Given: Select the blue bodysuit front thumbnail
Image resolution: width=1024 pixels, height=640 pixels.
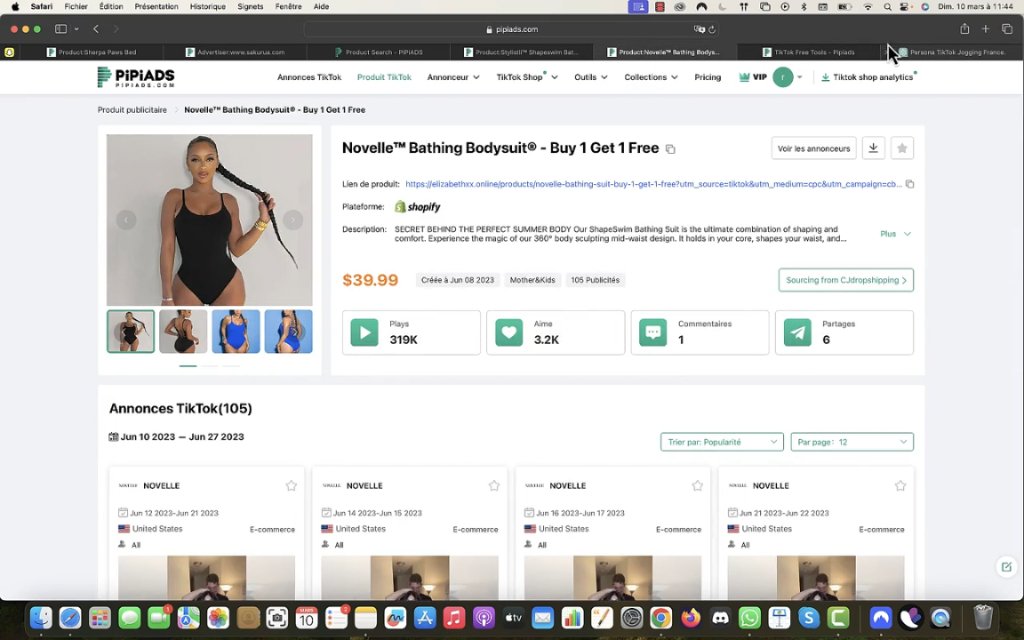Looking at the screenshot, I should click(x=236, y=332).
